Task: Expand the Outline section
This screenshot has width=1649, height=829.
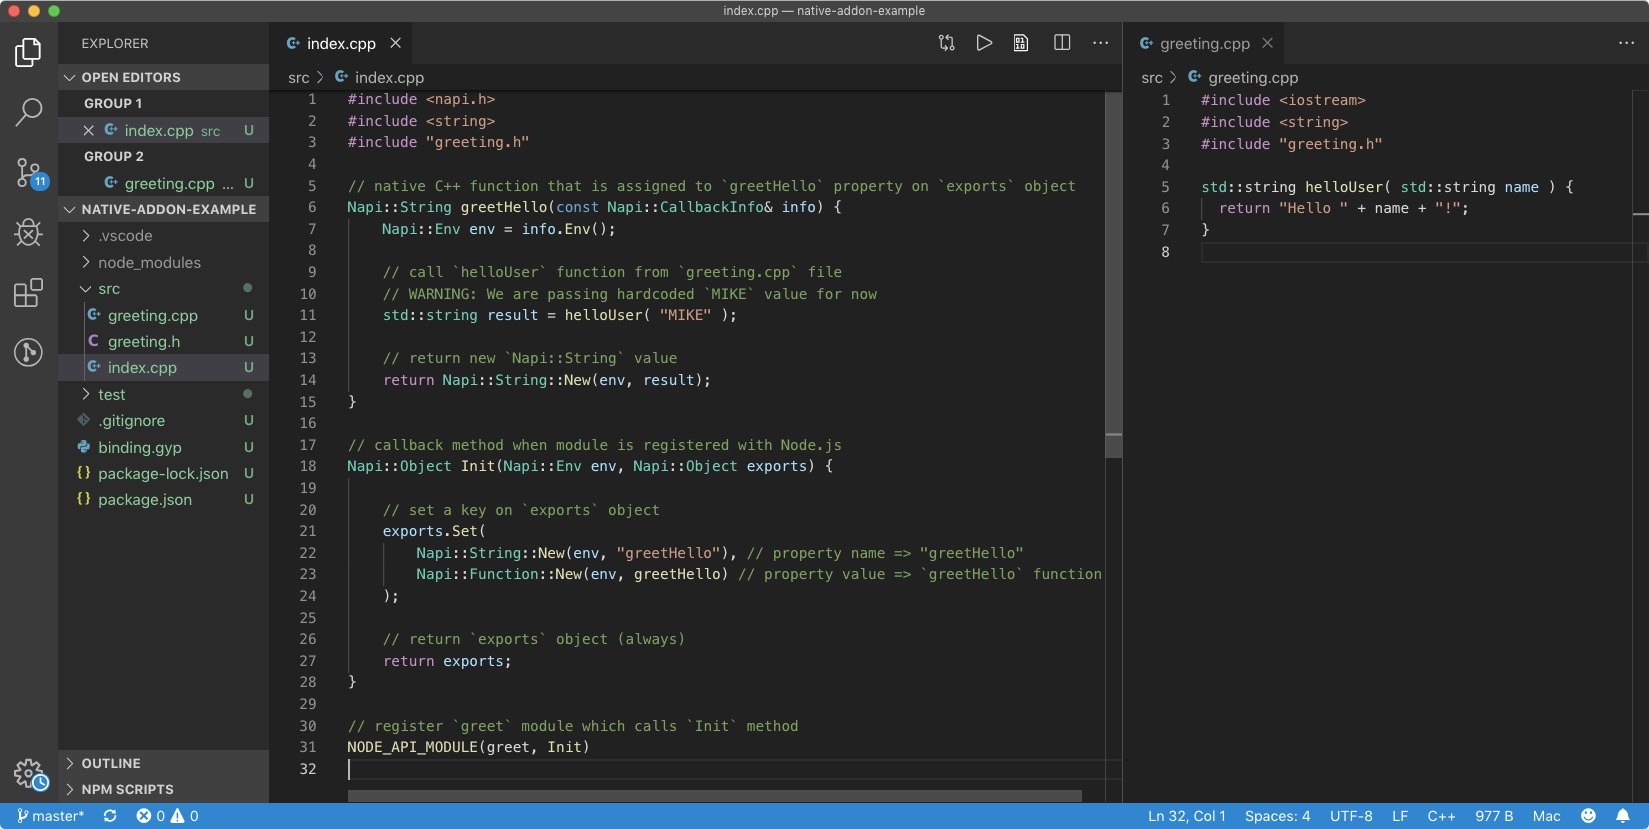Action: (163, 763)
